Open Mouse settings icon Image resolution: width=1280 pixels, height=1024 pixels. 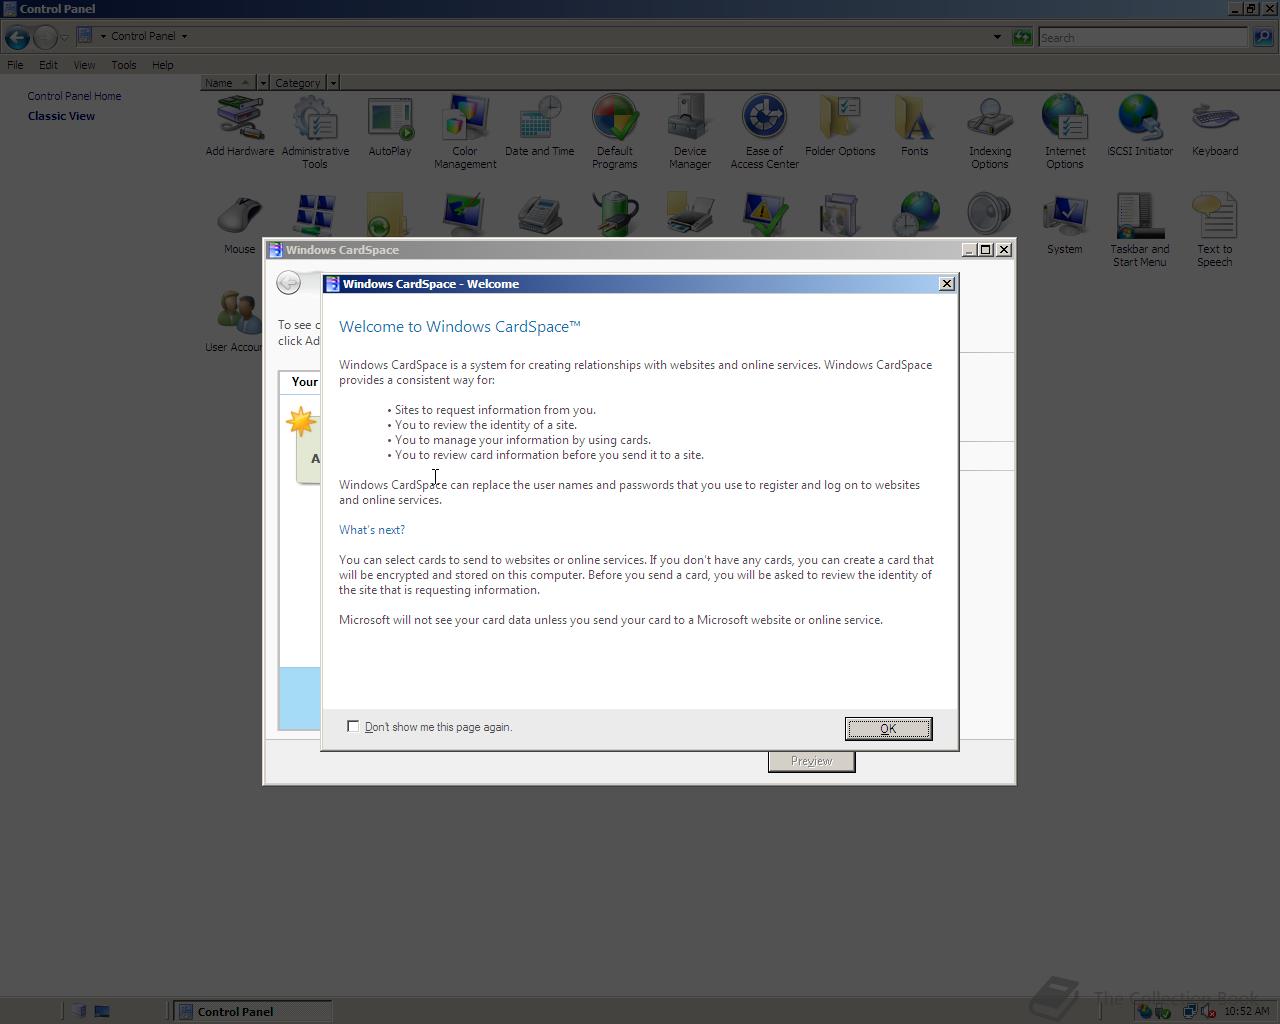click(x=240, y=225)
